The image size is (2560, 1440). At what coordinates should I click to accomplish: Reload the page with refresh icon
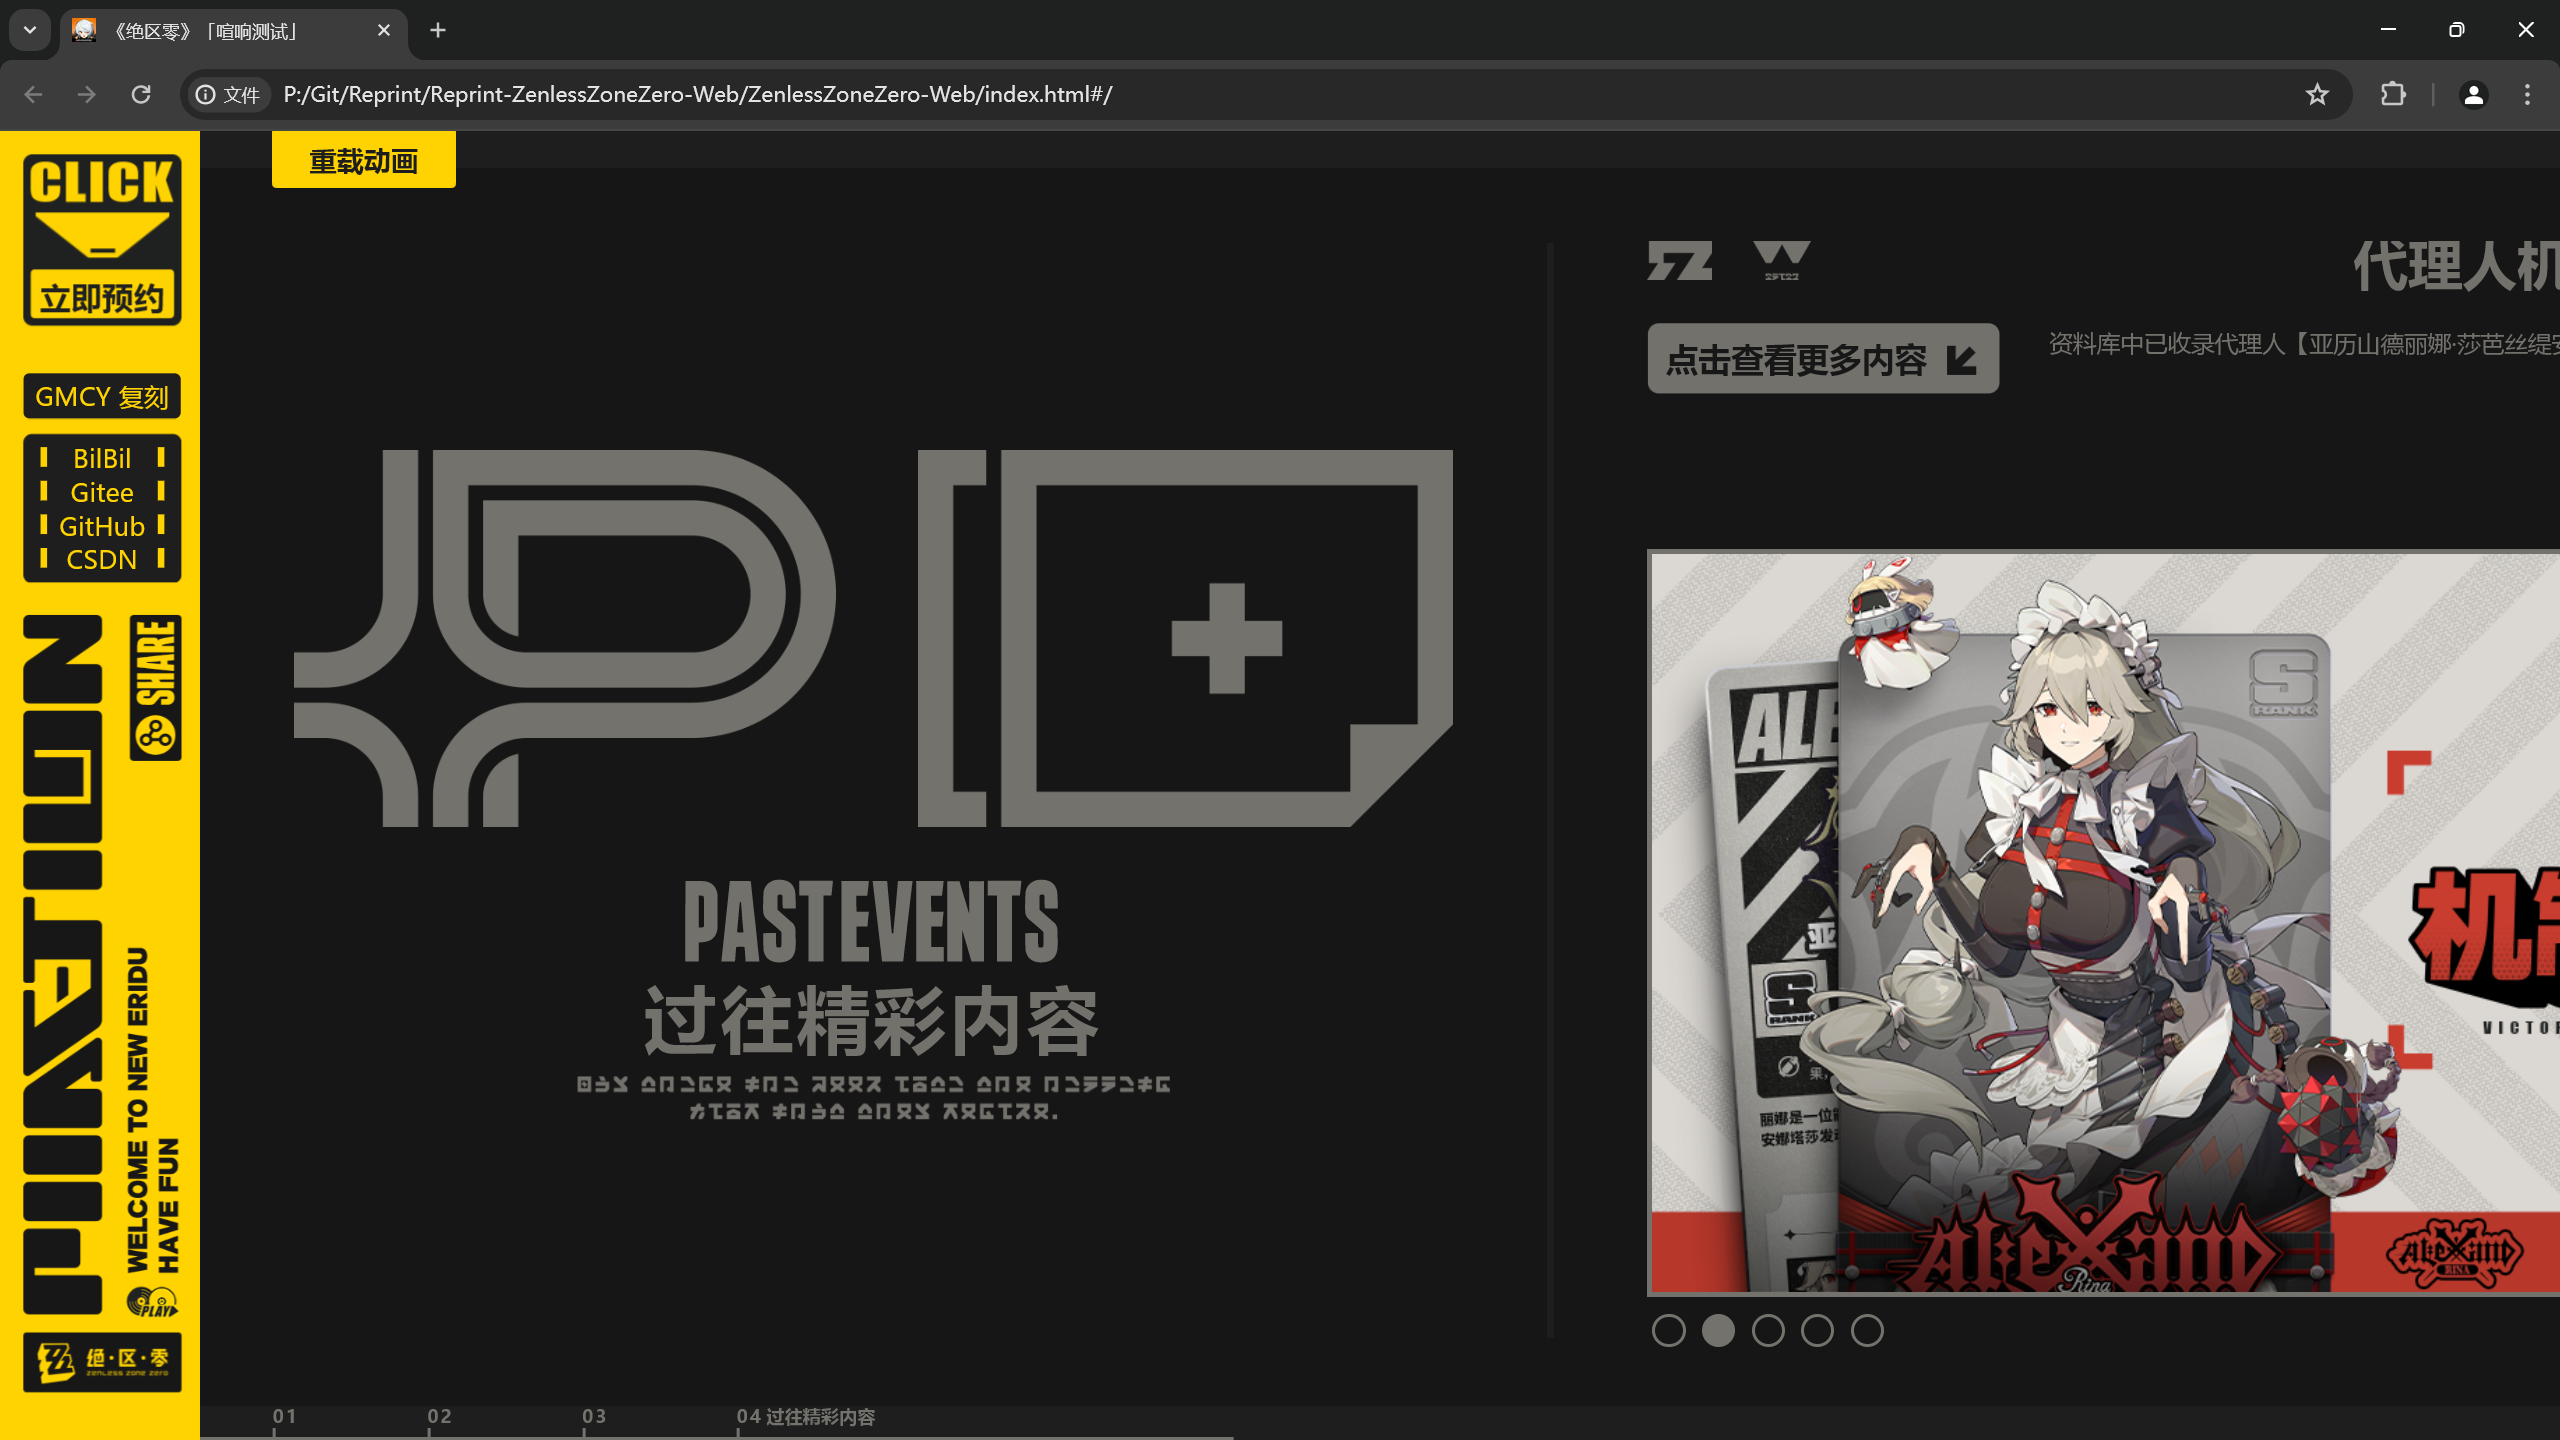pyautogui.click(x=141, y=94)
